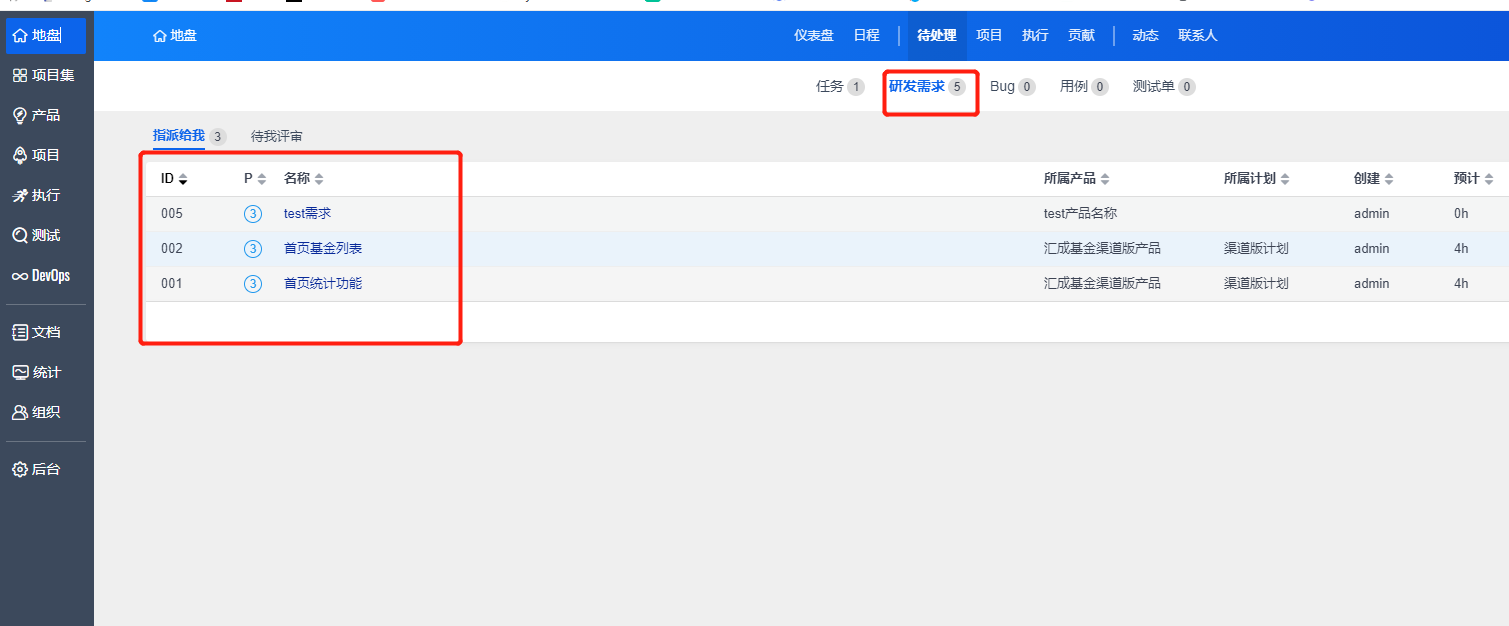The height and width of the screenshot is (626, 1509).
Task: Click ID 002 in the table
Action: [x=172, y=249]
